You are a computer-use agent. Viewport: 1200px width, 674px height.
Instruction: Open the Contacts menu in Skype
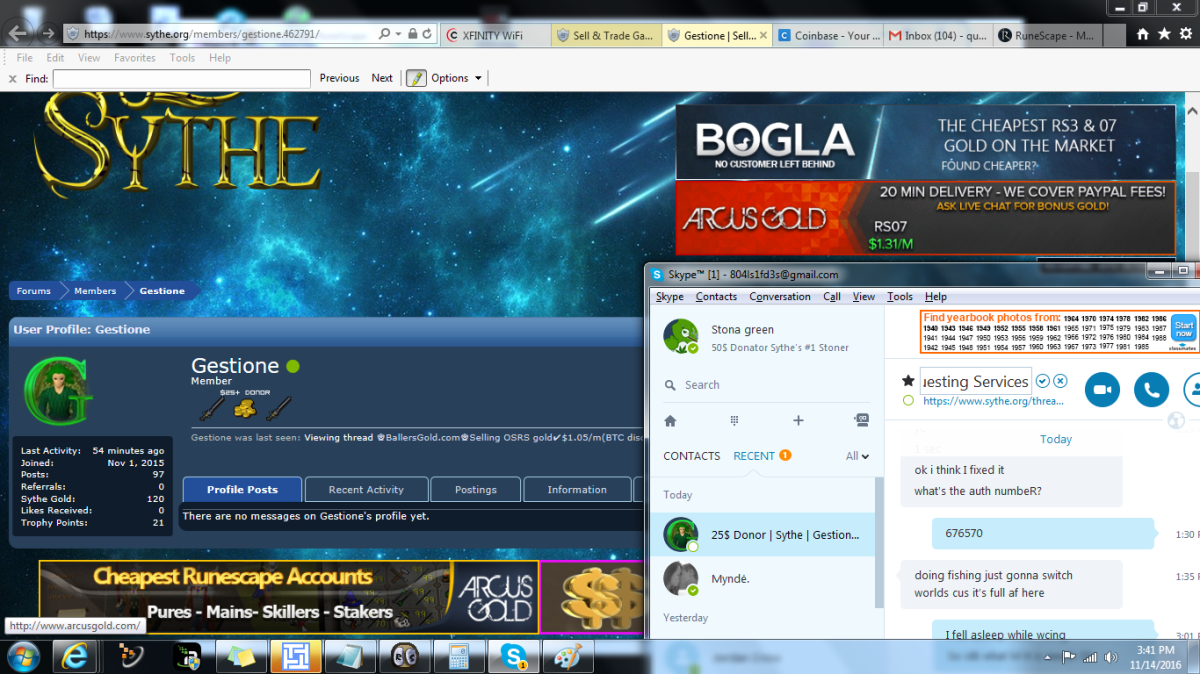tap(716, 297)
